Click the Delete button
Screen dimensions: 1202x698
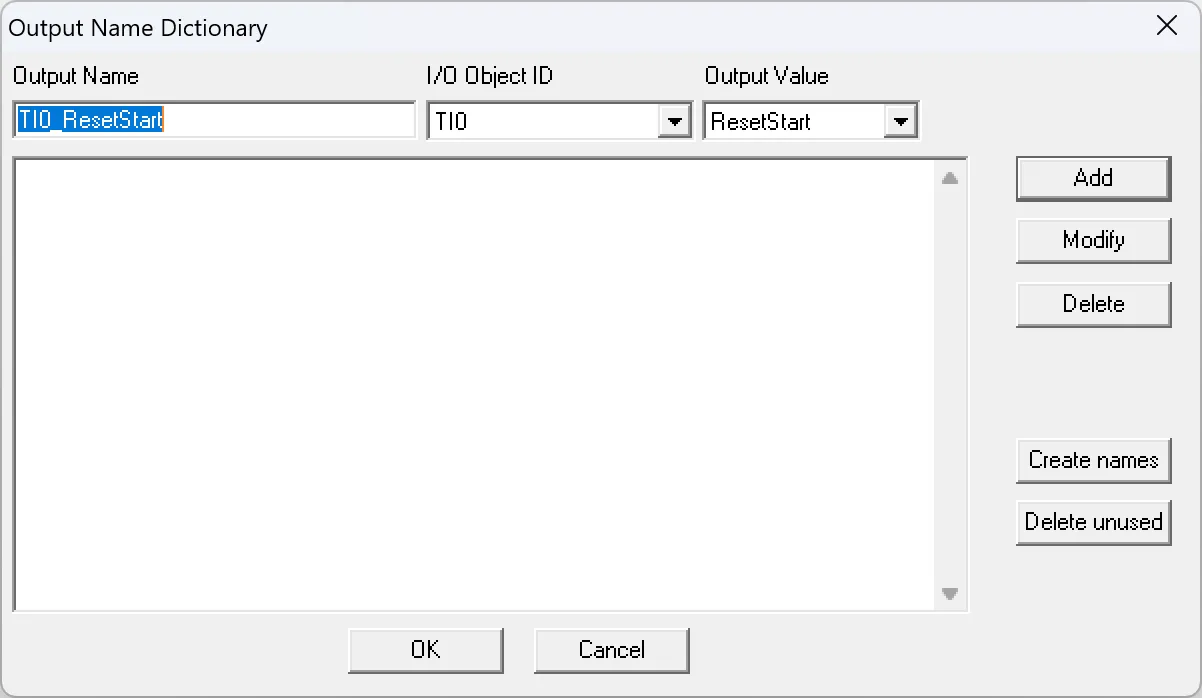click(1093, 304)
